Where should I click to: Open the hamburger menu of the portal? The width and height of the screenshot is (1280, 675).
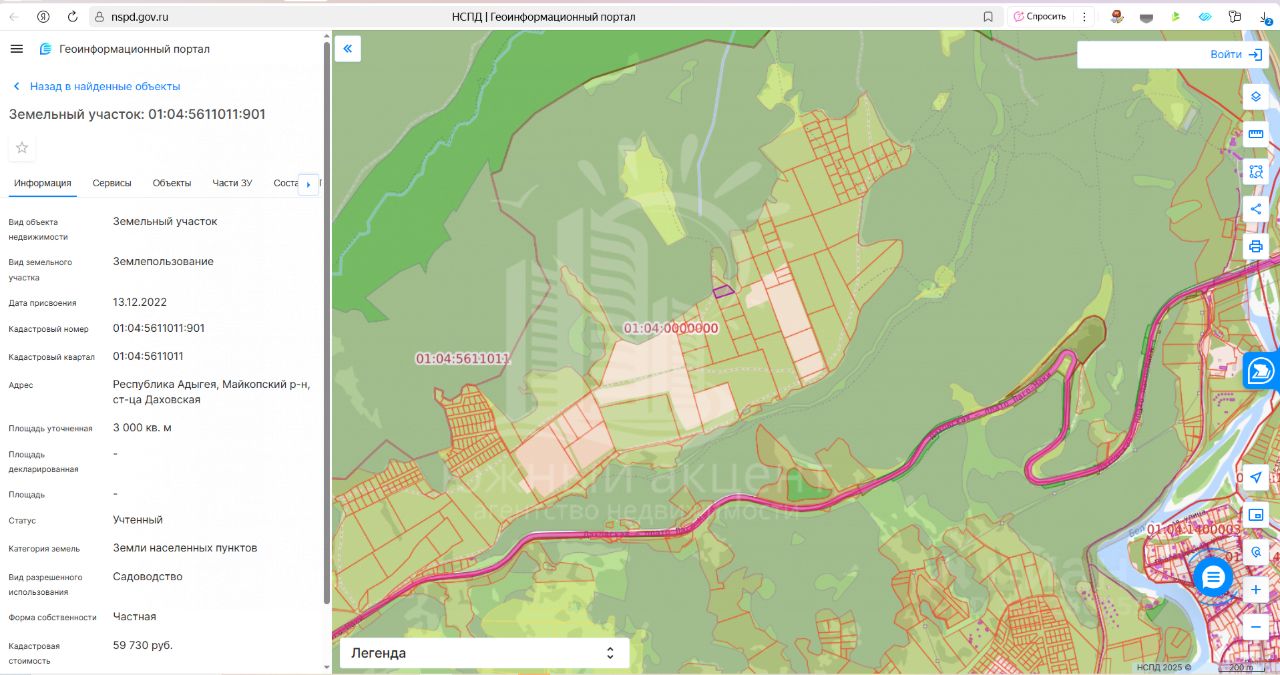pyautogui.click(x=16, y=49)
